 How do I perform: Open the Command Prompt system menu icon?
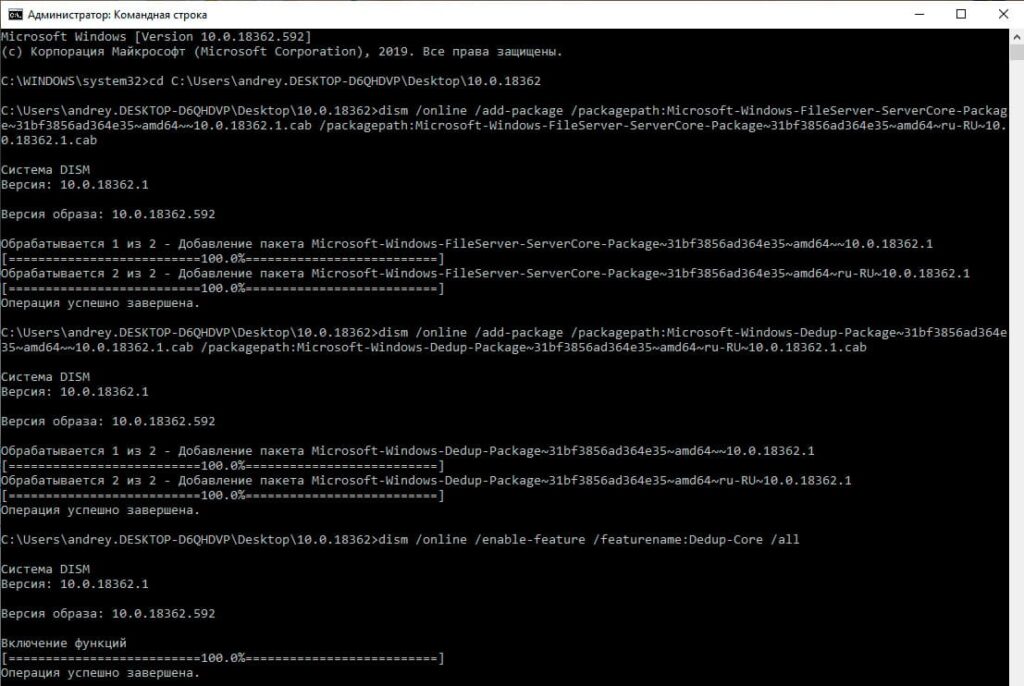coord(12,14)
